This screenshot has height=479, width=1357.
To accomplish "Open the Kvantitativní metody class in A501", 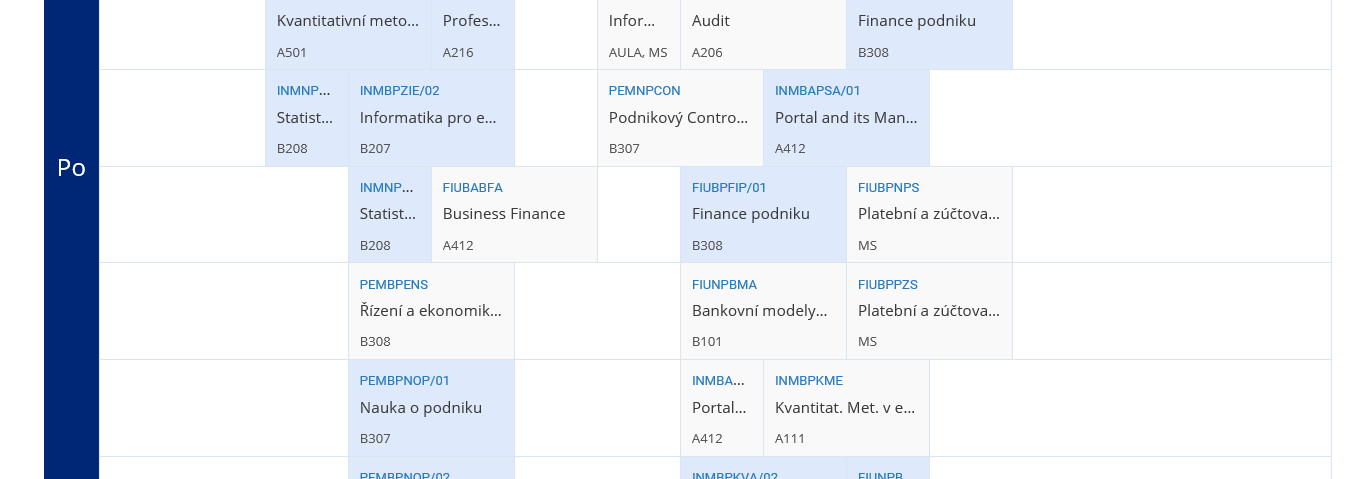I will [x=348, y=34].
